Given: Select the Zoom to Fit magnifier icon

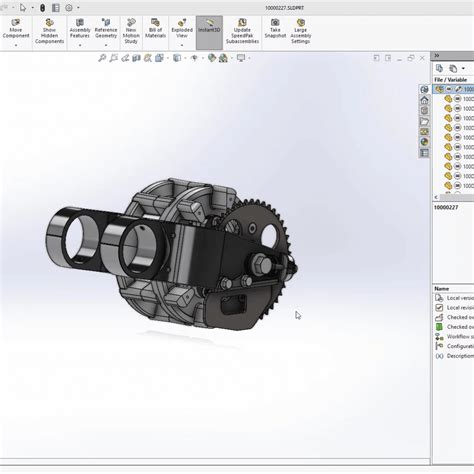Looking at the screenshot, I should tap(102, 58).
